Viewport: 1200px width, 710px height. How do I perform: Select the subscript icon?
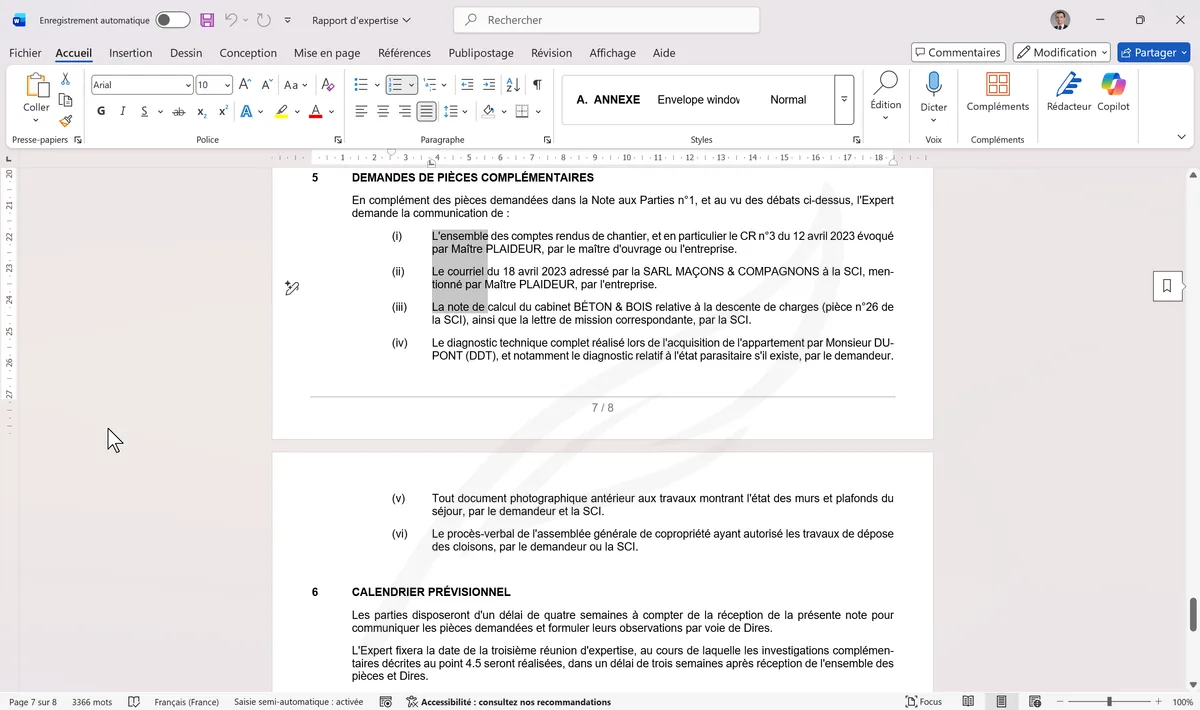(200, 111)
